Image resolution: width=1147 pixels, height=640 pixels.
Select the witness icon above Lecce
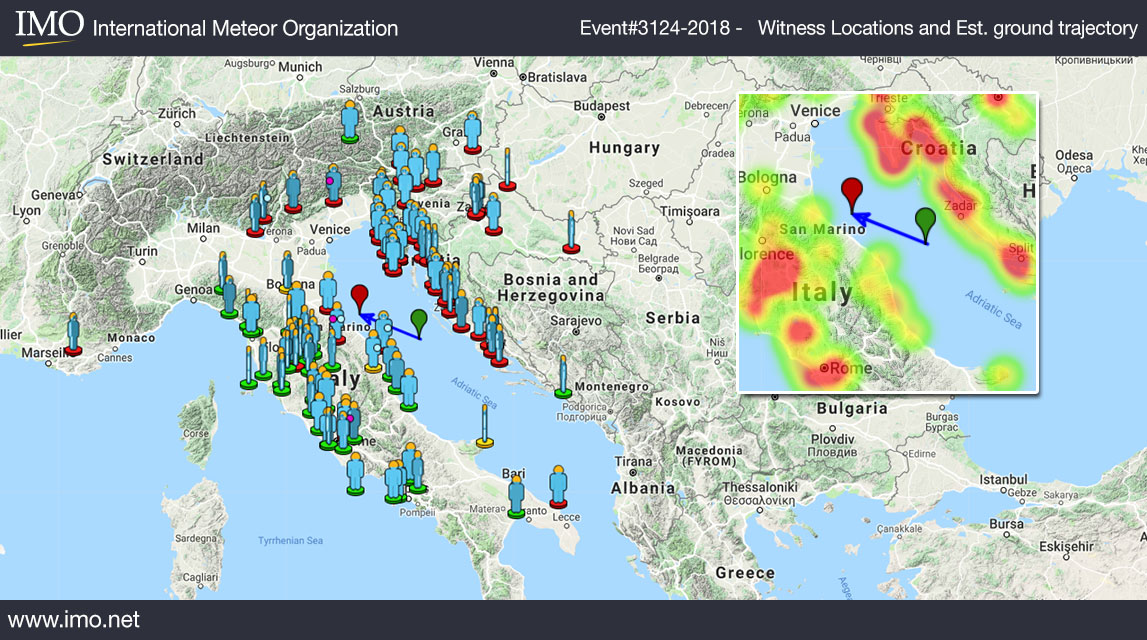point(558,486)
